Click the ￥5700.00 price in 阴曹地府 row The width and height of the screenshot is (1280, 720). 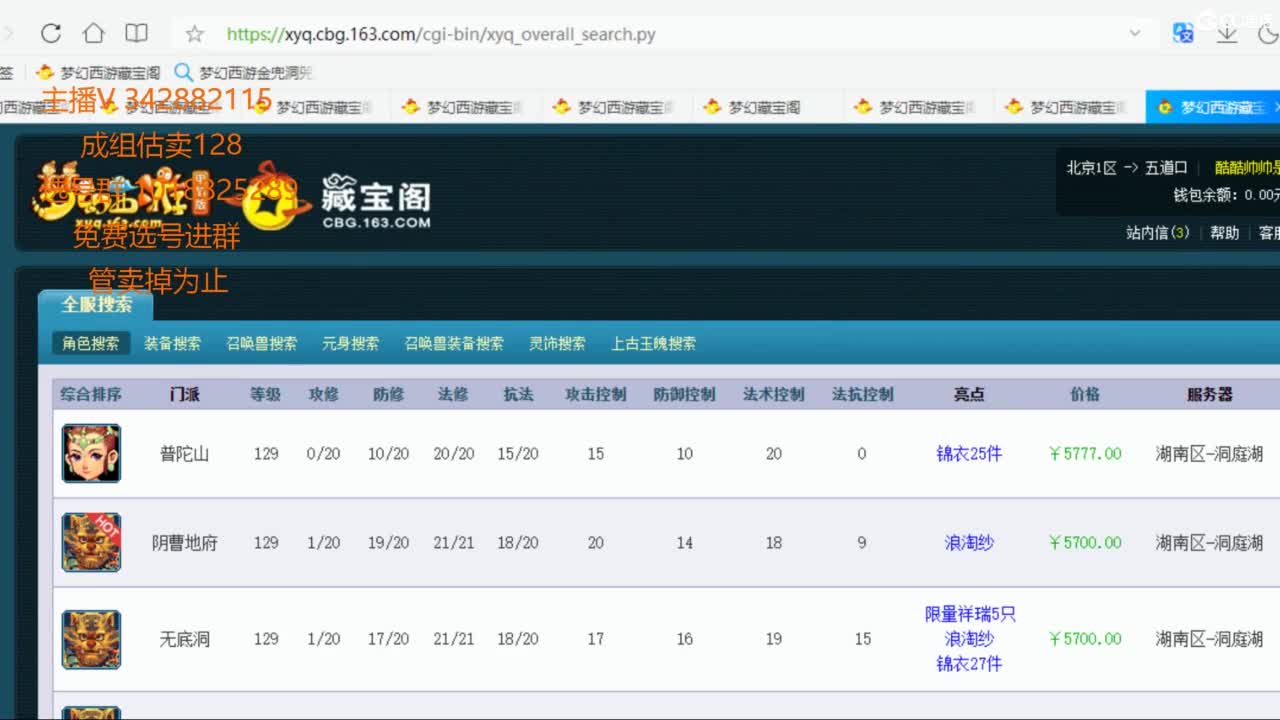[1085, 542]
